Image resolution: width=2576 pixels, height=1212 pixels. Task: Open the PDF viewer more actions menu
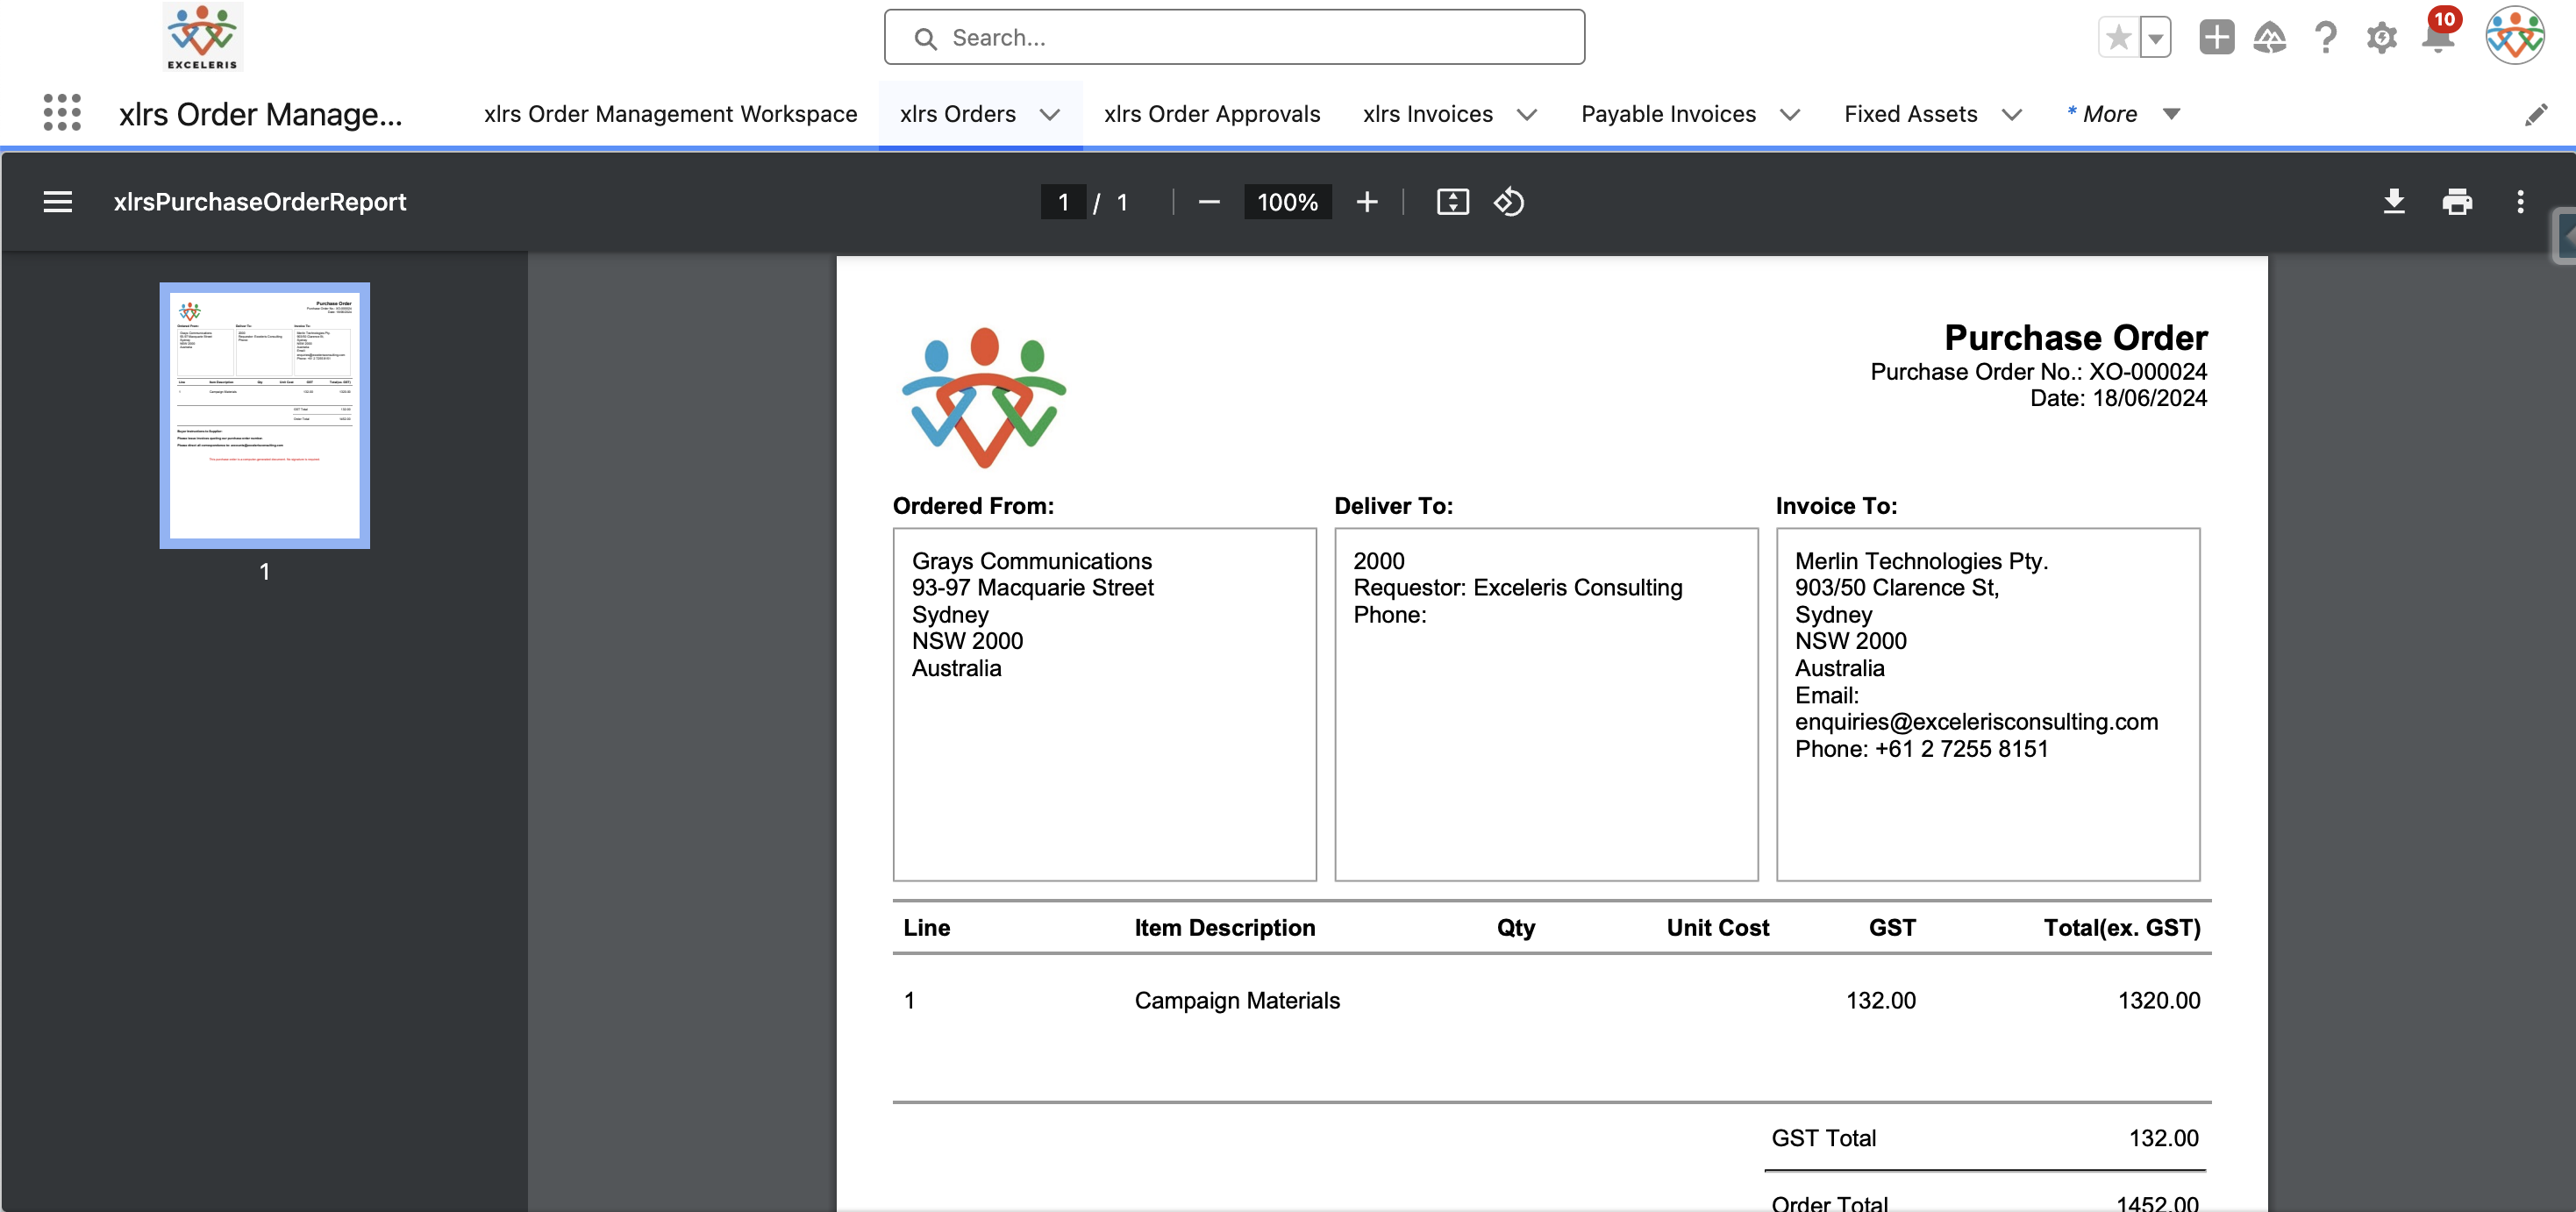coord(2519,202)
